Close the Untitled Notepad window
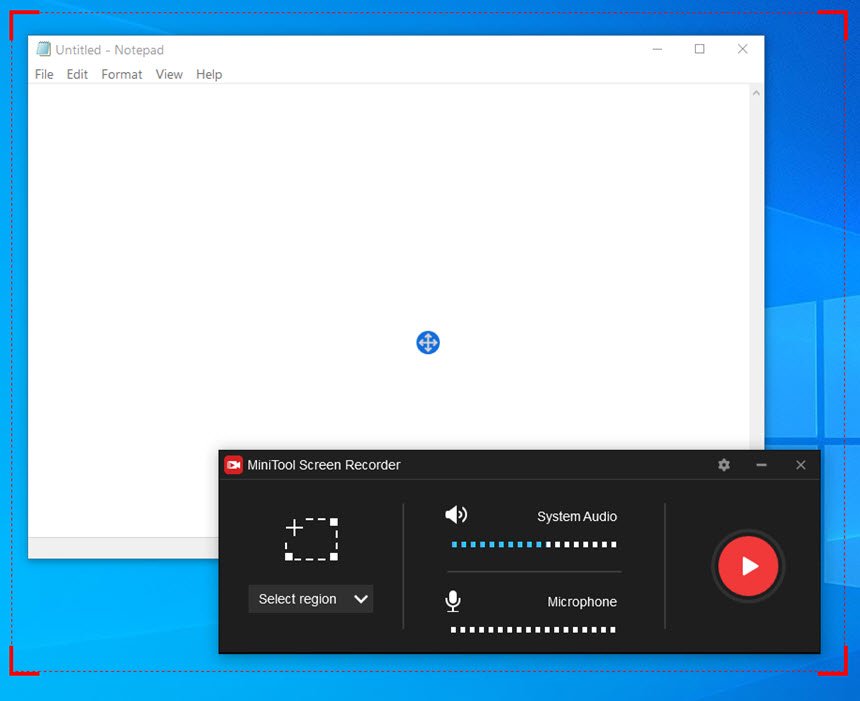Screen dimensions: 860x701 (x=743, y=49)
